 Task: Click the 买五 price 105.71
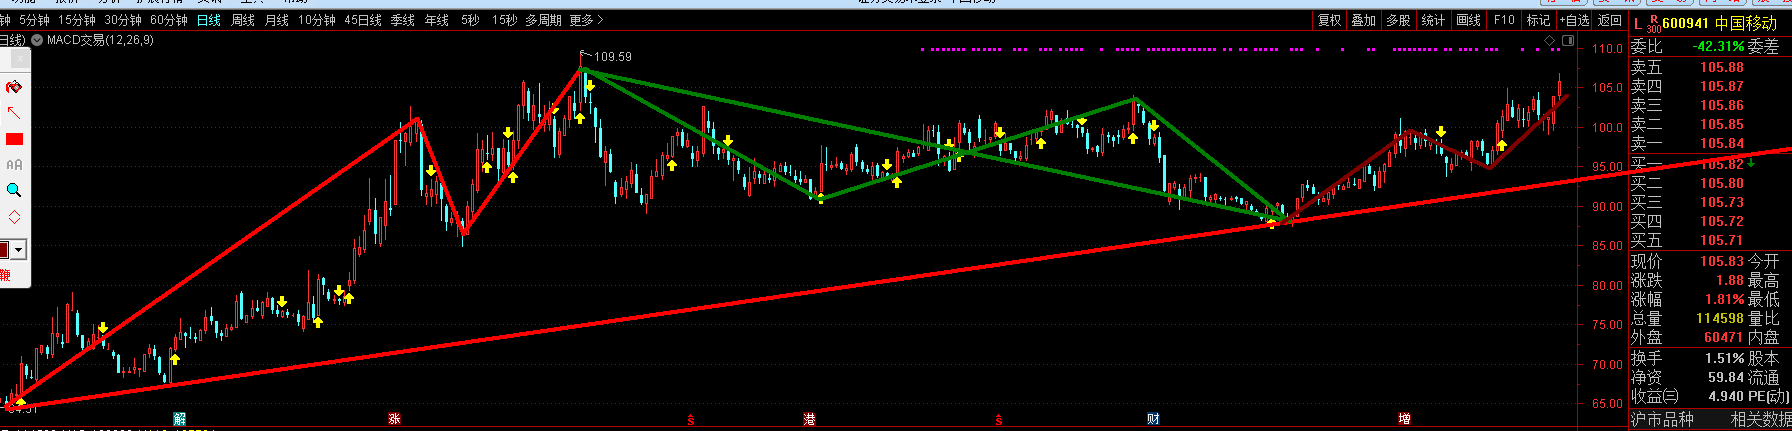click(1721, 240)
